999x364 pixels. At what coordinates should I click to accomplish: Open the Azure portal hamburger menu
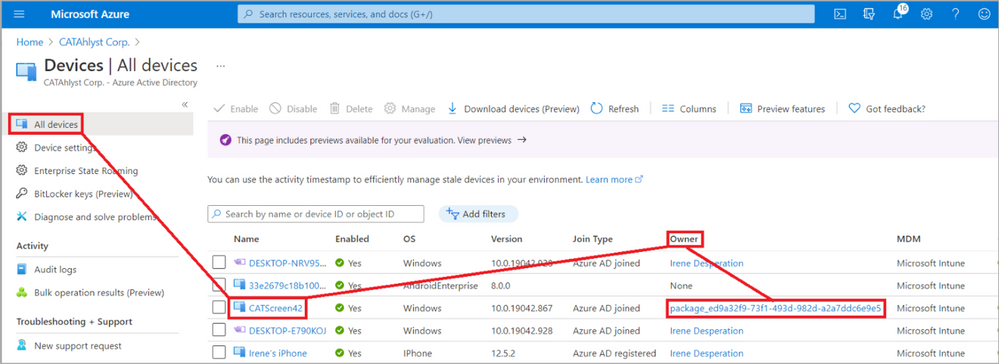[20, 14]
